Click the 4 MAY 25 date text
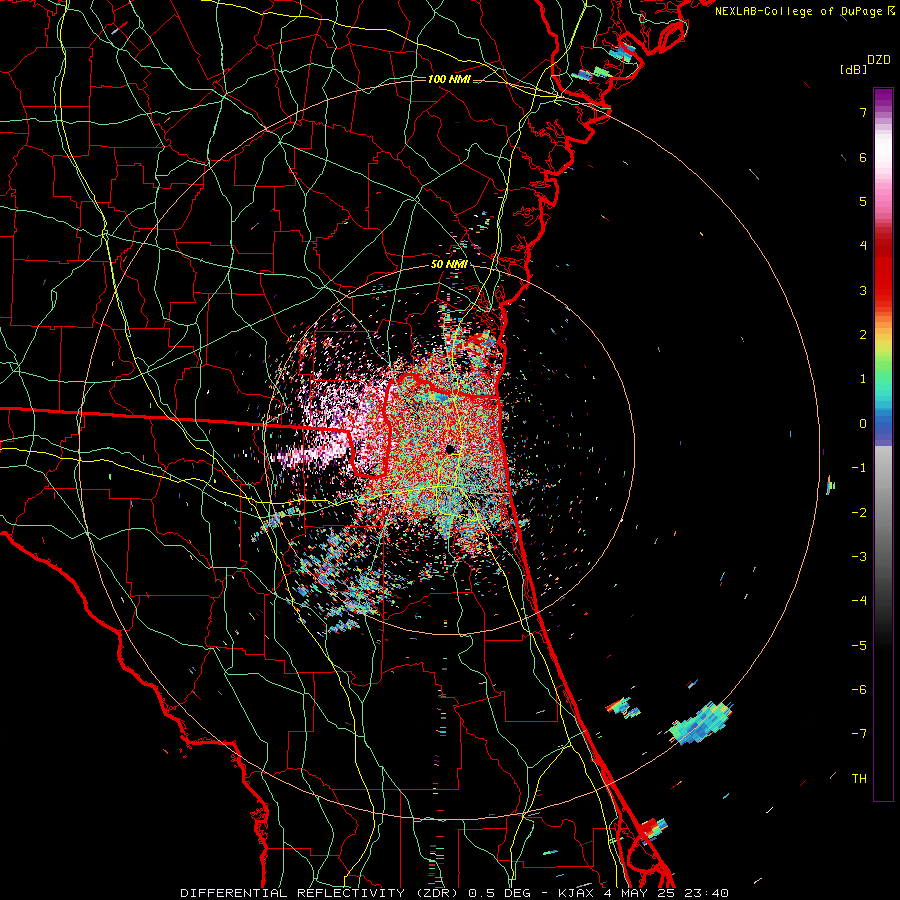The height and width of the screenshot is (900, 900). tap(641, 893)
